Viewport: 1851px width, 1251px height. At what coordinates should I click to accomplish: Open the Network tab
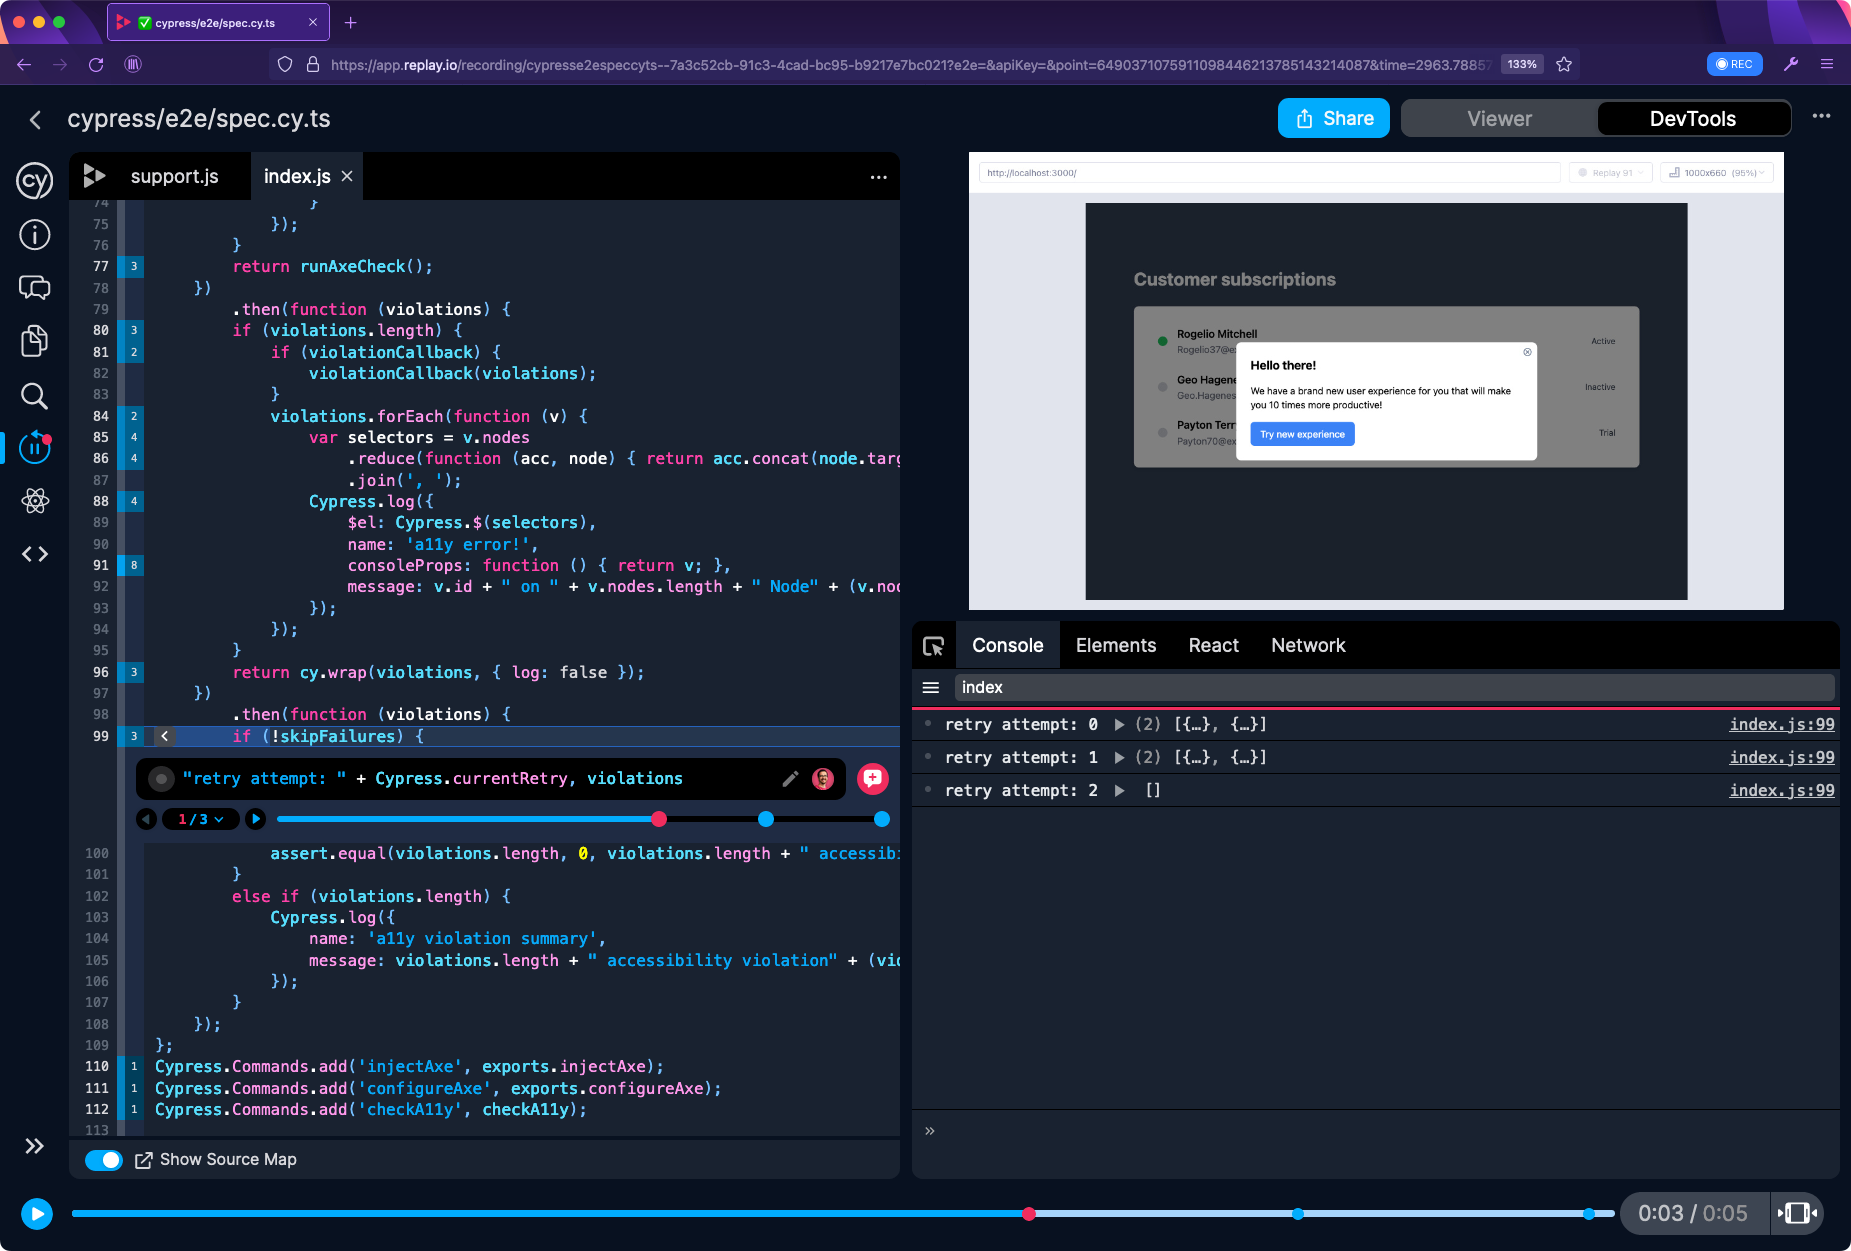(x=1308, y=646)
